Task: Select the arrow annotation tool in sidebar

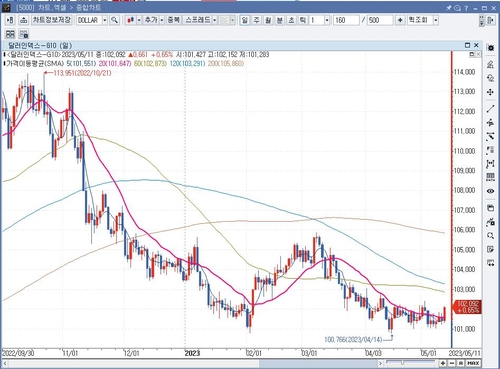Action: click(490, 123)
